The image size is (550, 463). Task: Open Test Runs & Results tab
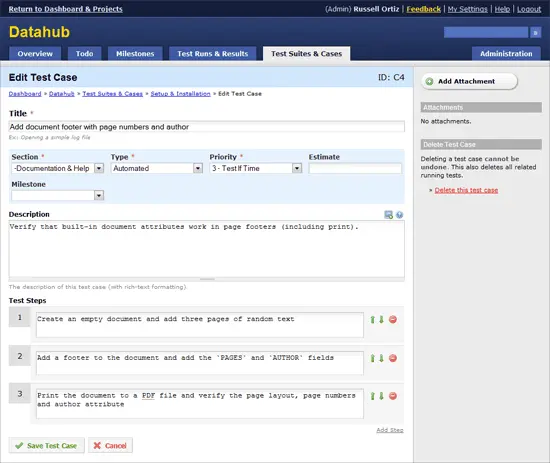(x=213, y=54)
